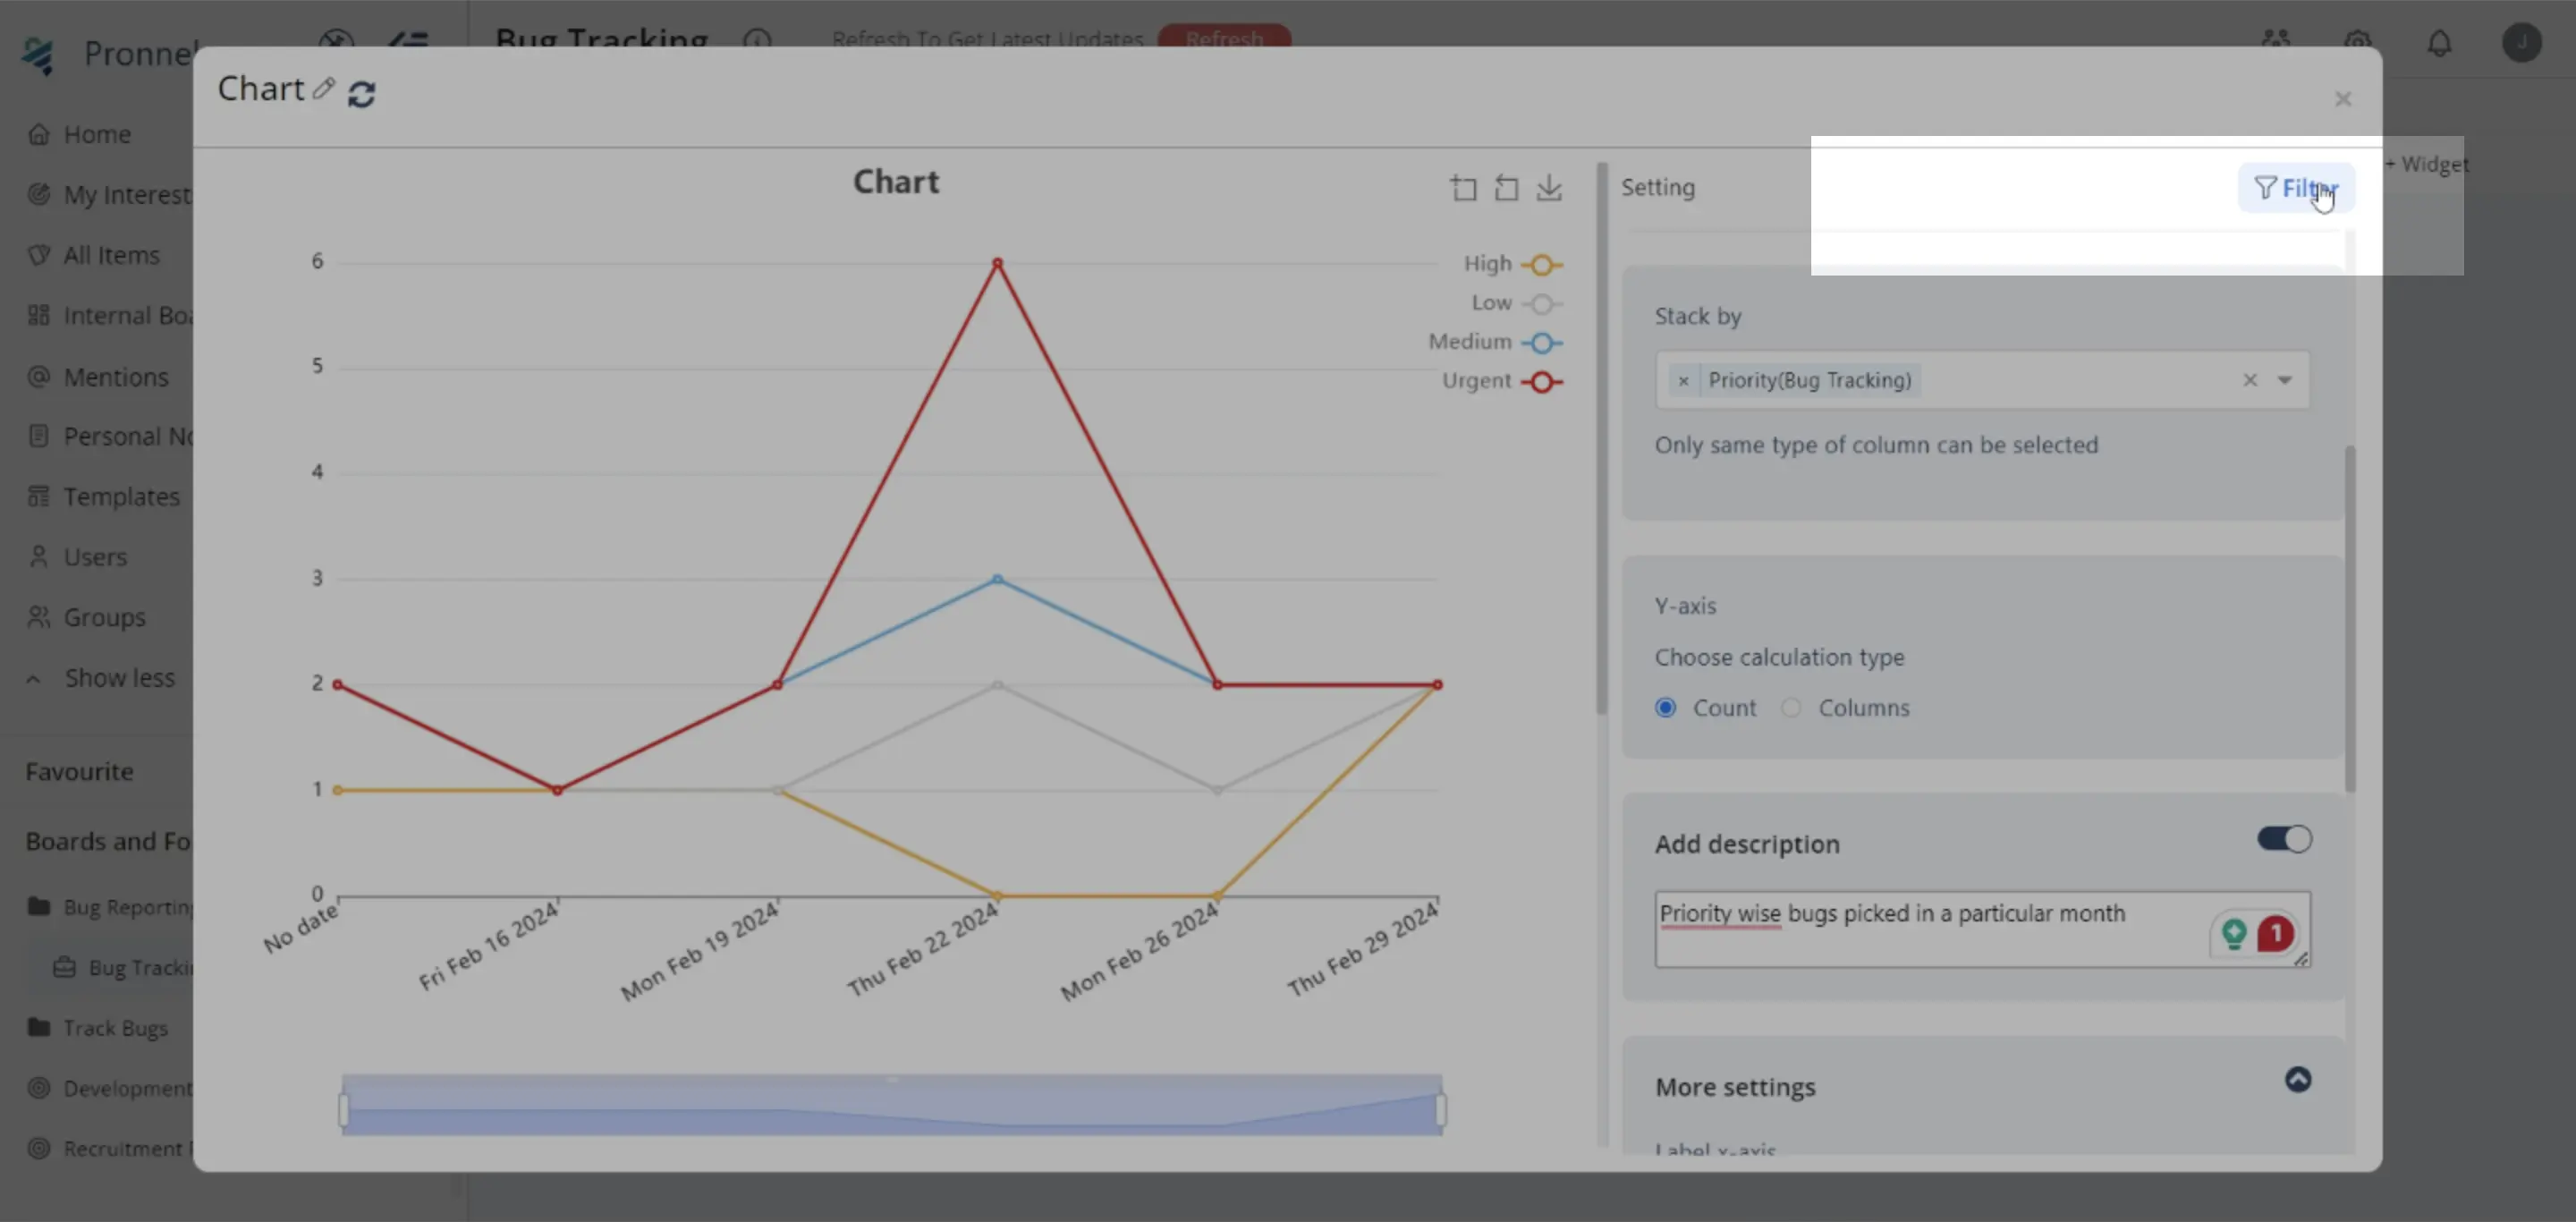Click the zoom-area icon above the chart

pyautogui.click(x=1463, y=188)
